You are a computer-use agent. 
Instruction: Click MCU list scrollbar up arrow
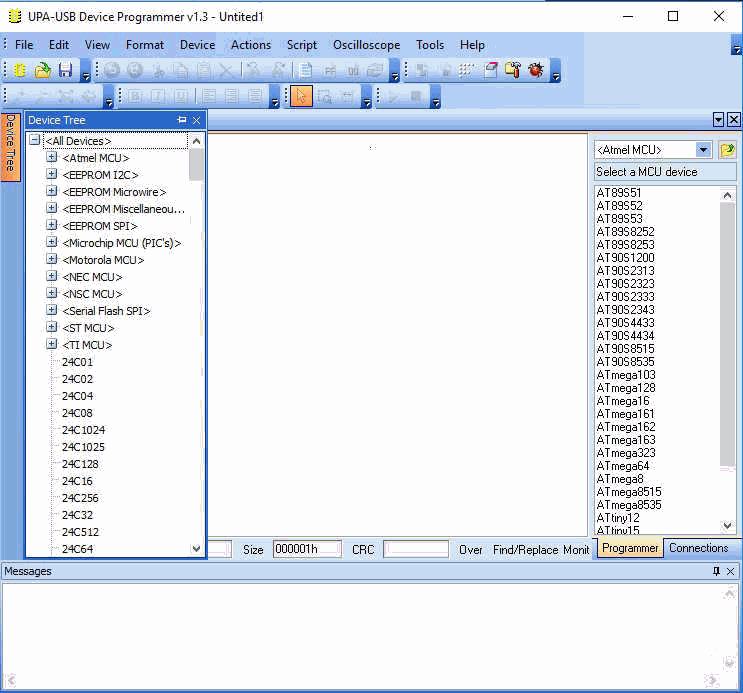coord(727,195)
